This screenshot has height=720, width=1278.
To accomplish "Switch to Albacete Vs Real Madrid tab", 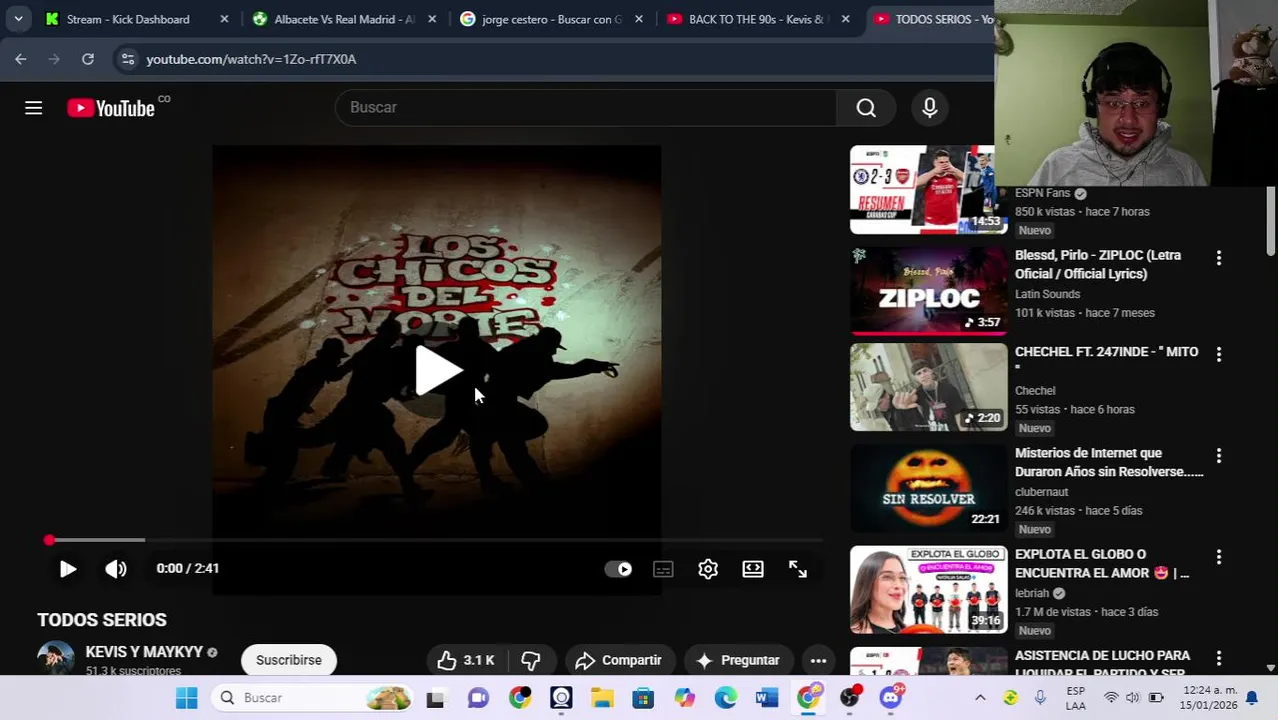I will [344, 19].
